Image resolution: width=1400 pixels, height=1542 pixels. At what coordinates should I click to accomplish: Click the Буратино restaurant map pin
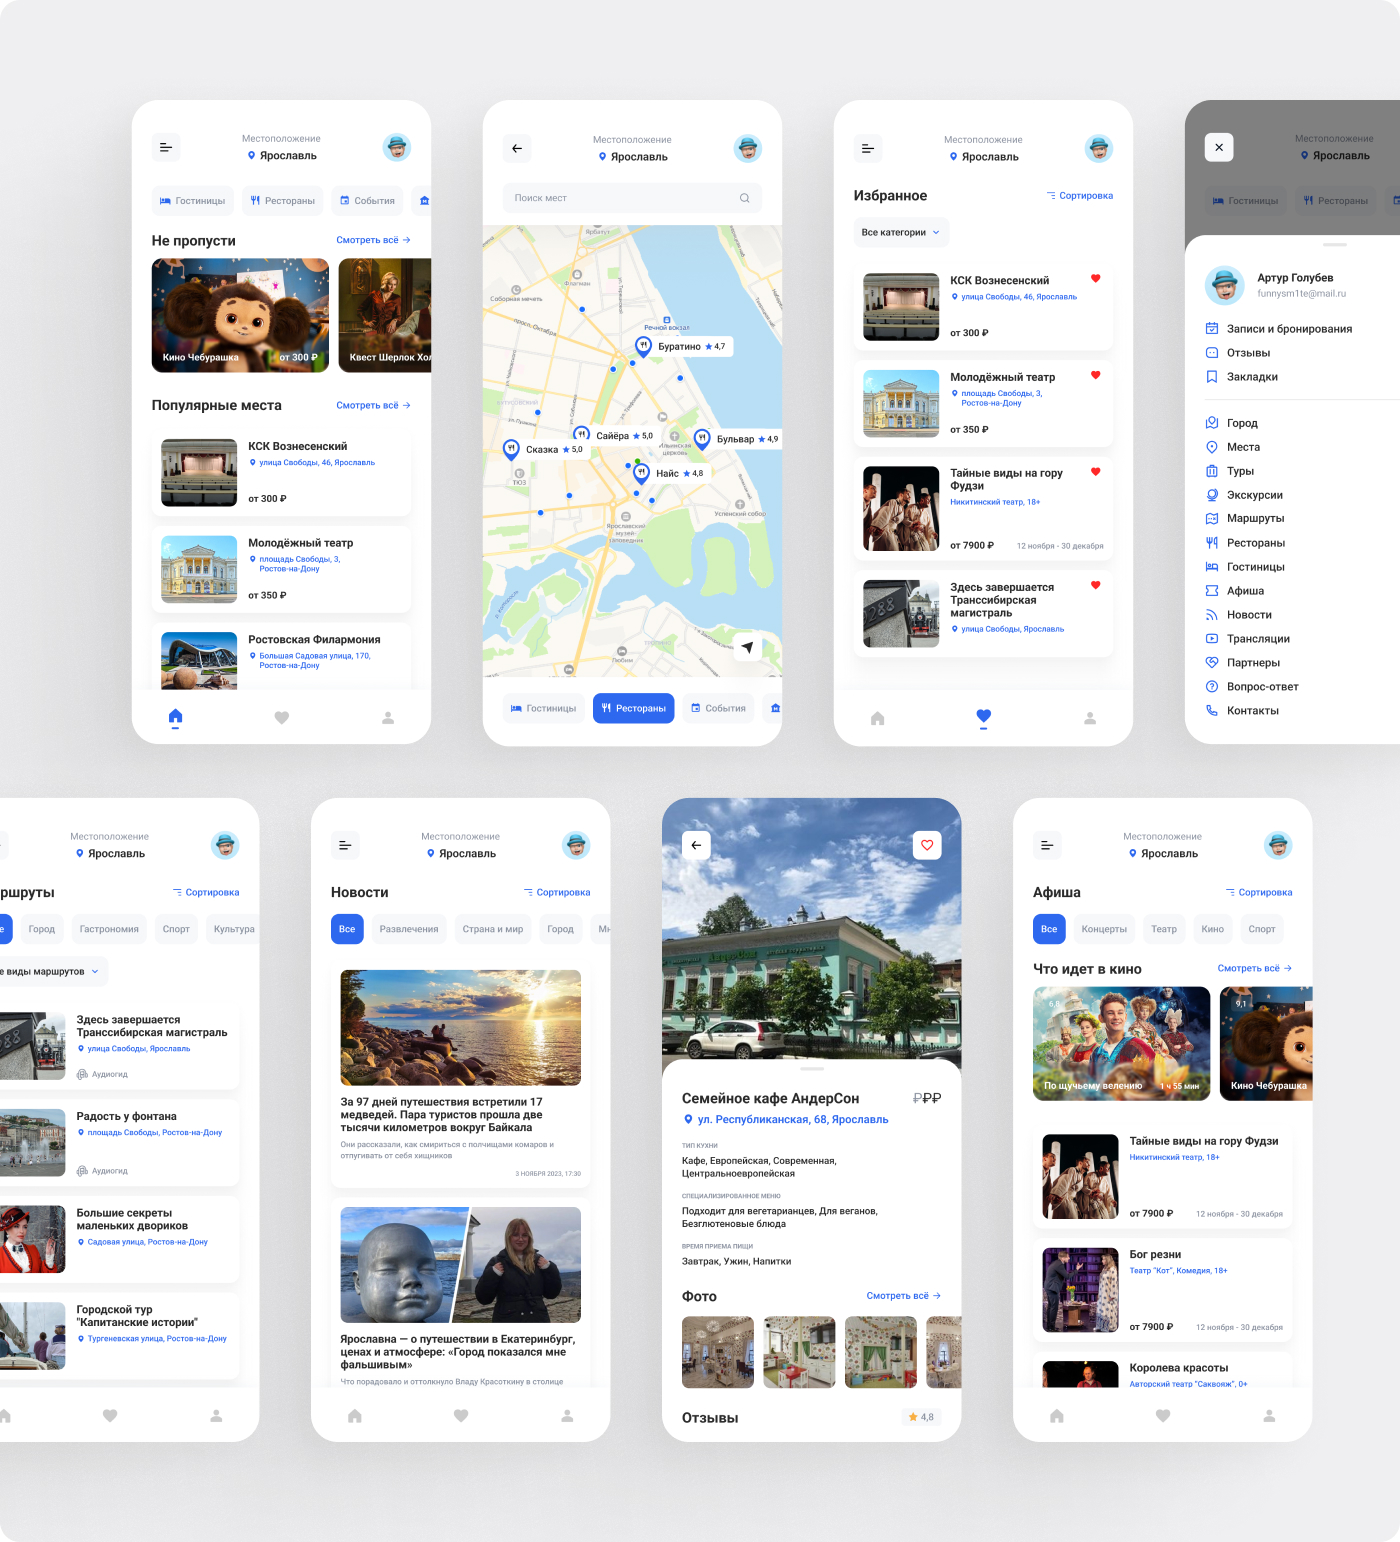[x=643, y=346]
